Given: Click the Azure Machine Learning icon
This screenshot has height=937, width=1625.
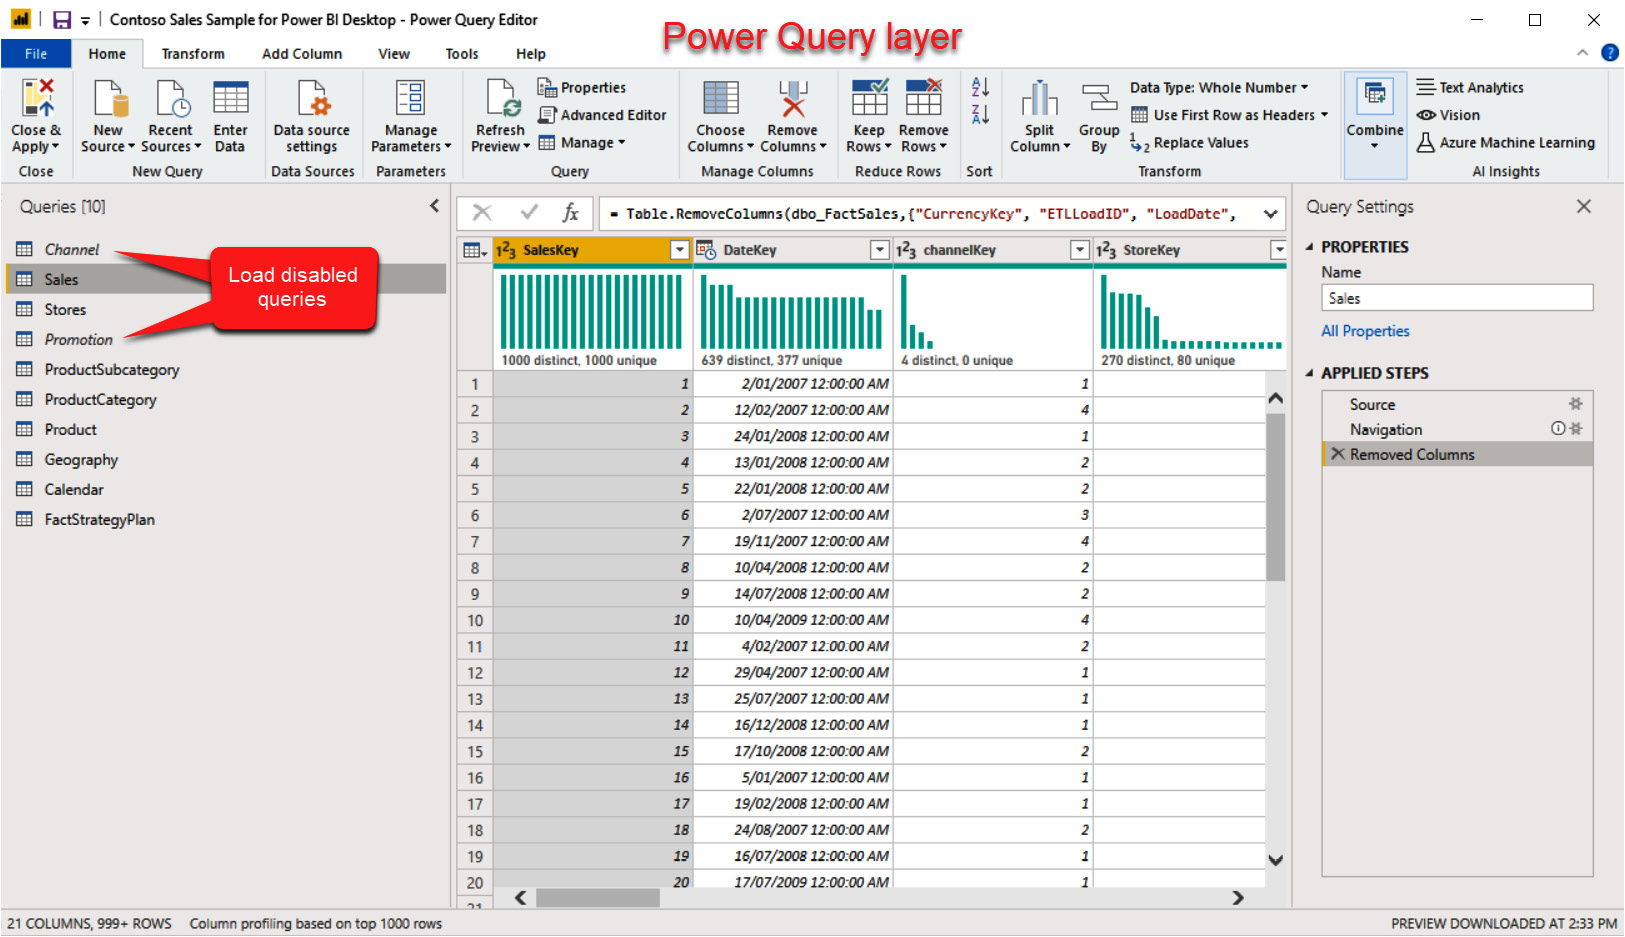Looking at the screenshot, I should tap(1426, 143).
